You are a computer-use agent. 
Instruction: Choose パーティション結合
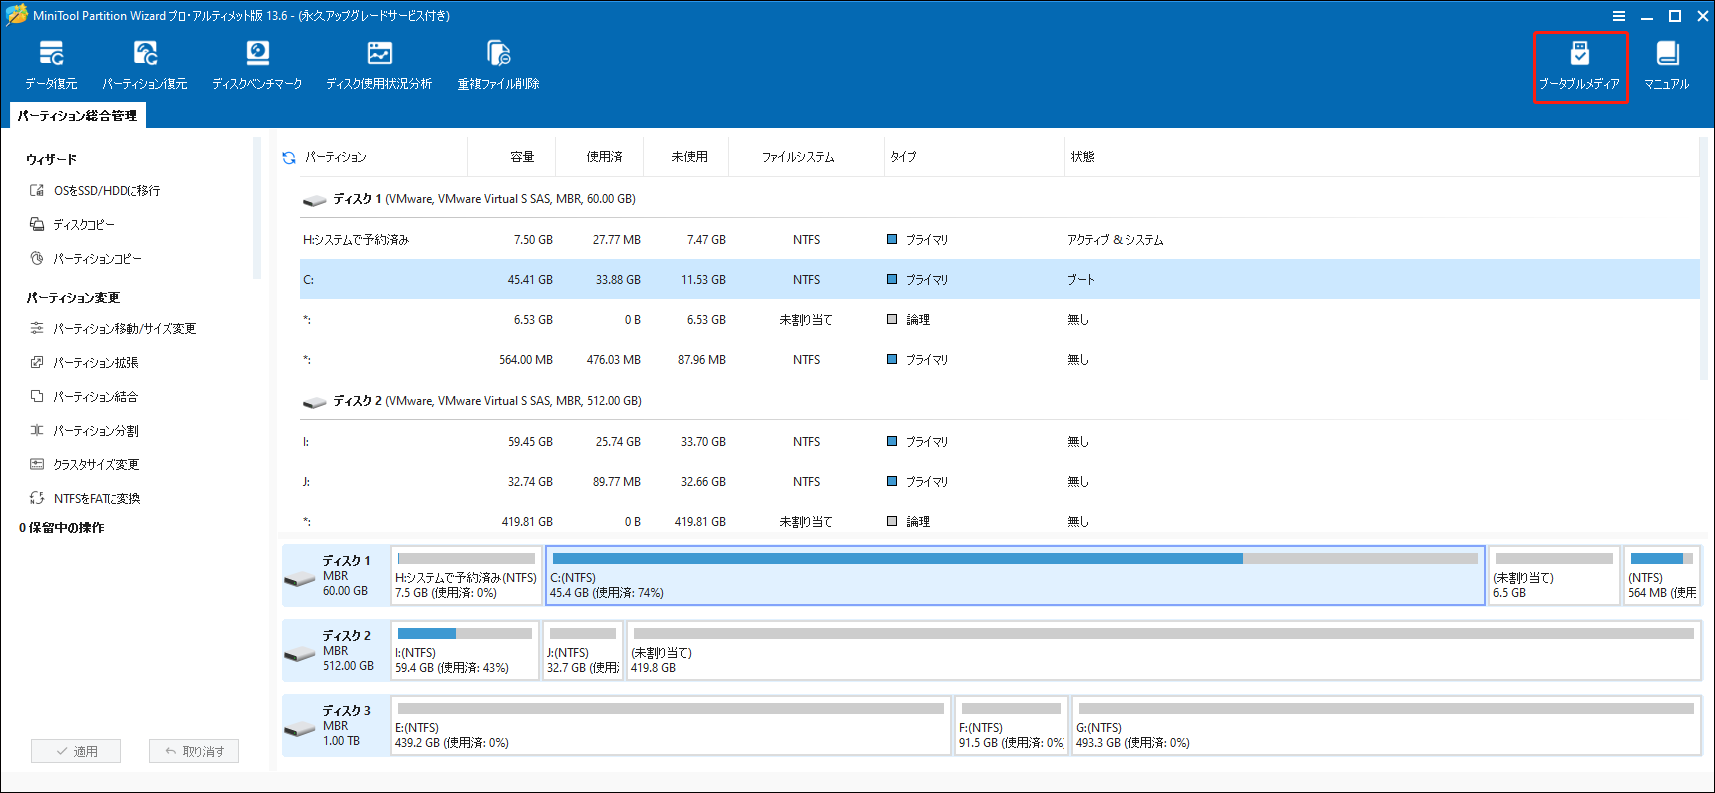pos(84,396)
